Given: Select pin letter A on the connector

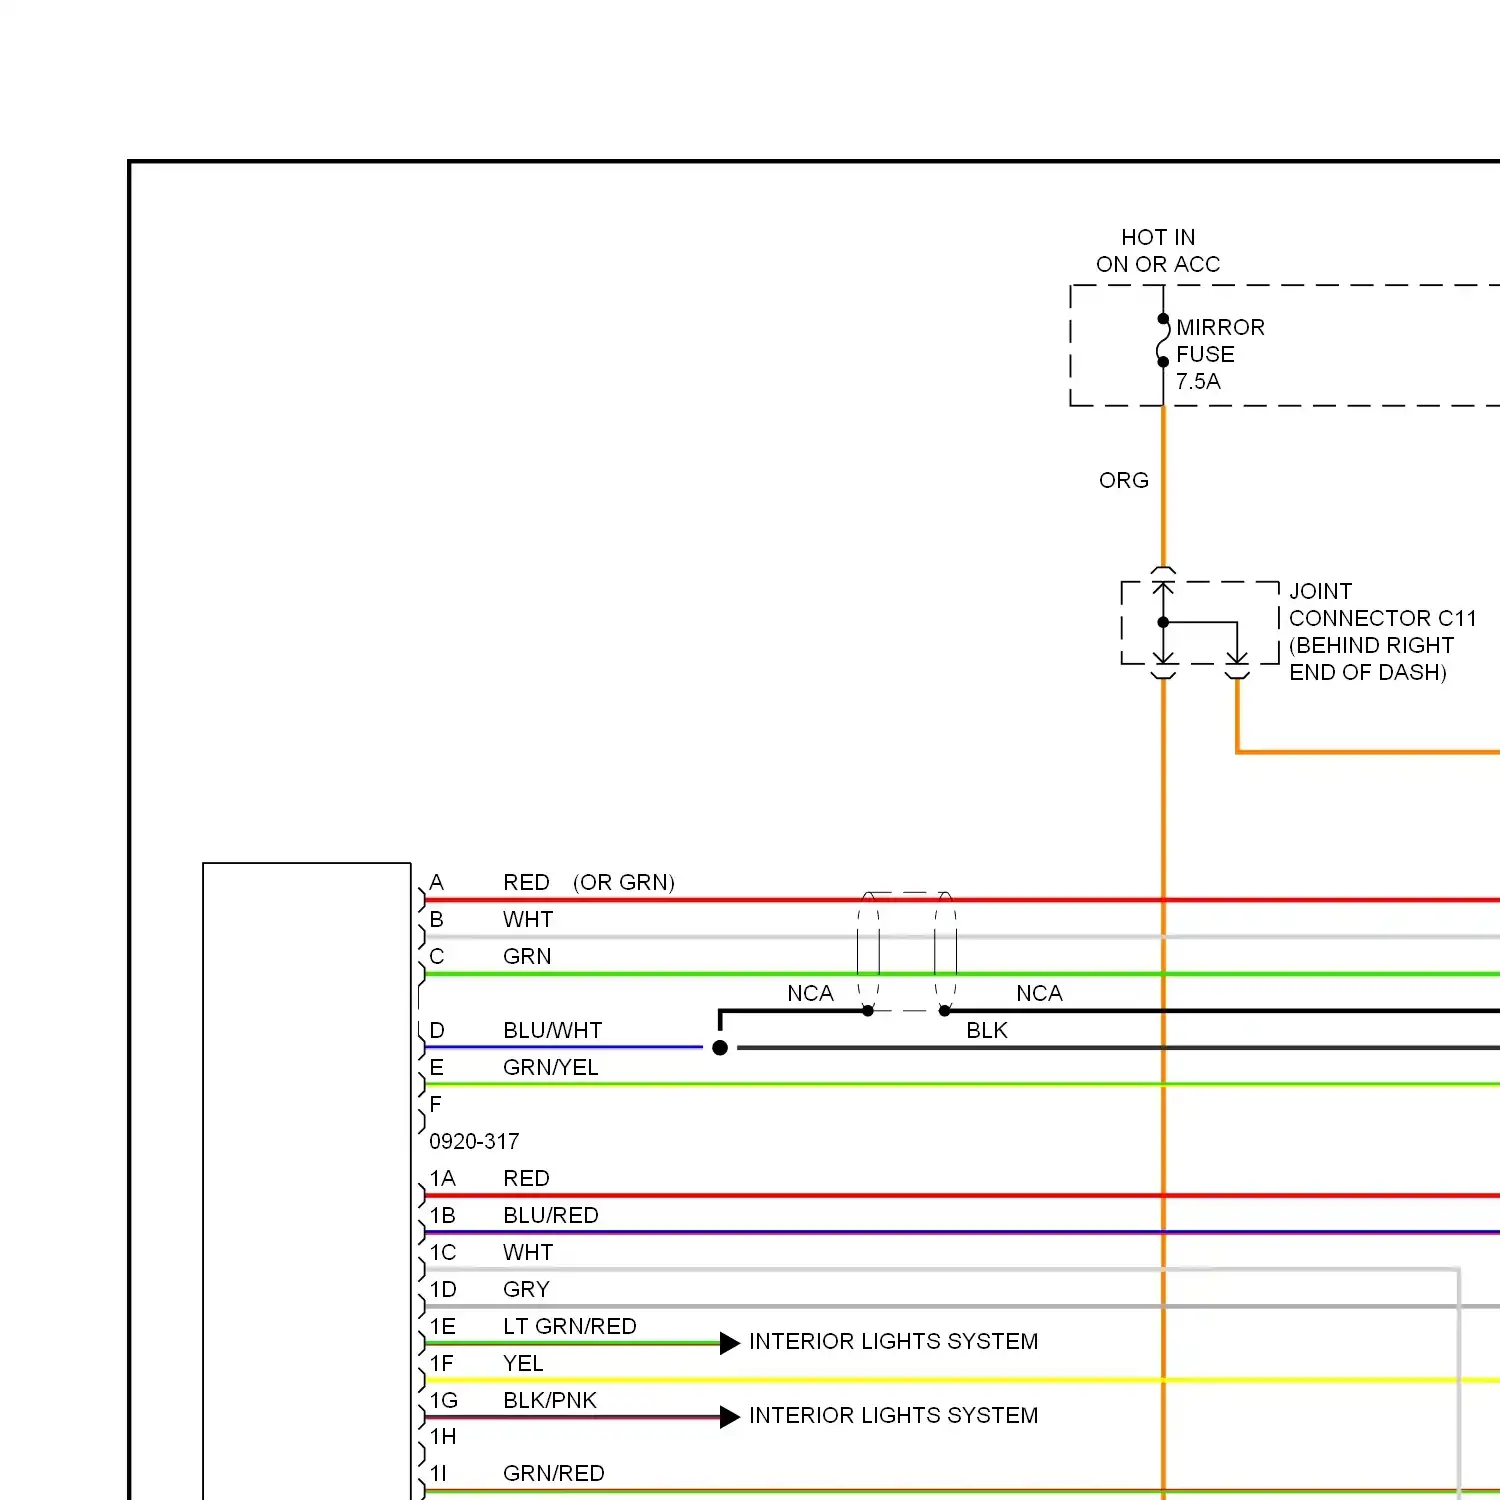Looking at the screenshot, I should tap(436, 883).
